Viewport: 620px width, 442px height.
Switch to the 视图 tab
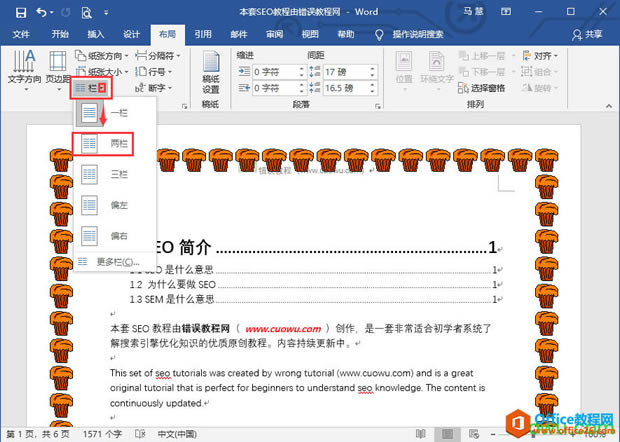click(x=310, y=34)
